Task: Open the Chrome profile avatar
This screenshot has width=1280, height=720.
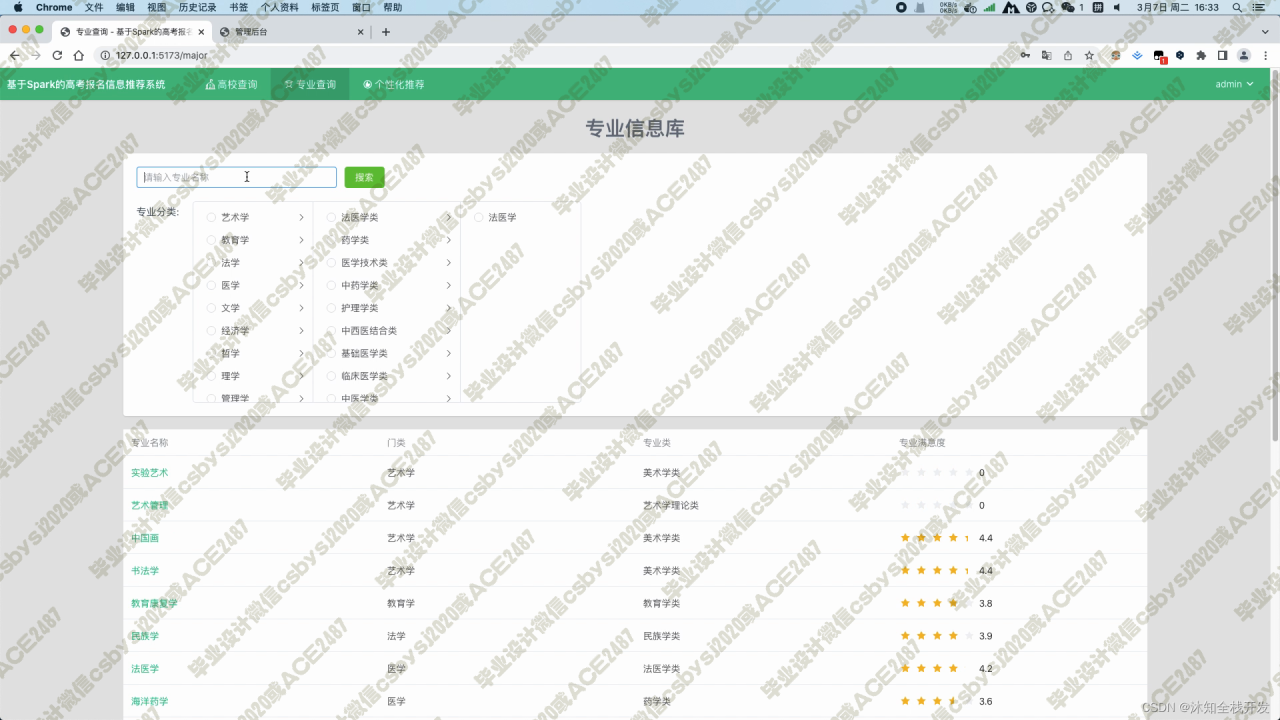Action: tap(1244, 56)
